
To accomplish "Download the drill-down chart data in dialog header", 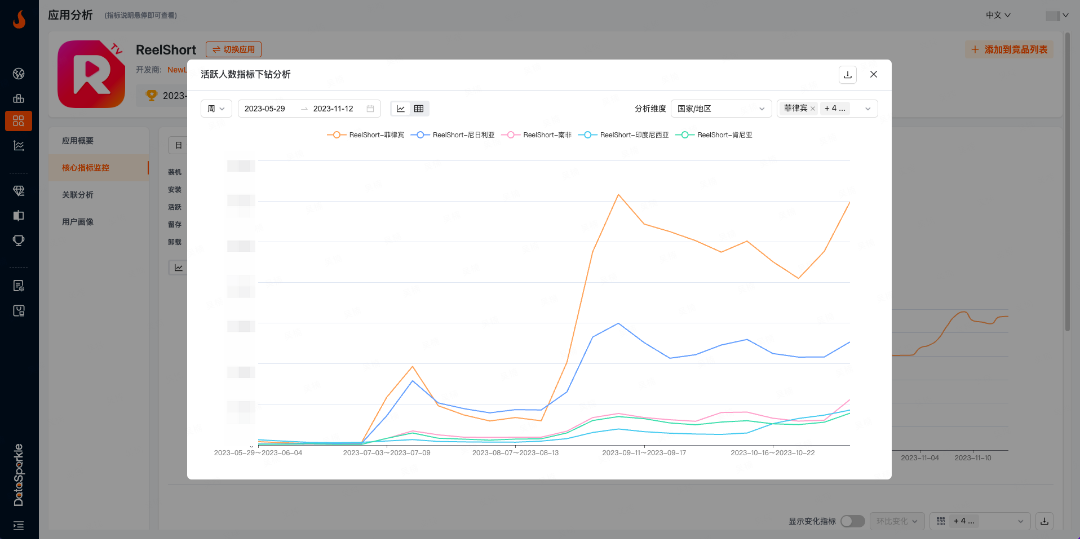I will pos(848,74).
